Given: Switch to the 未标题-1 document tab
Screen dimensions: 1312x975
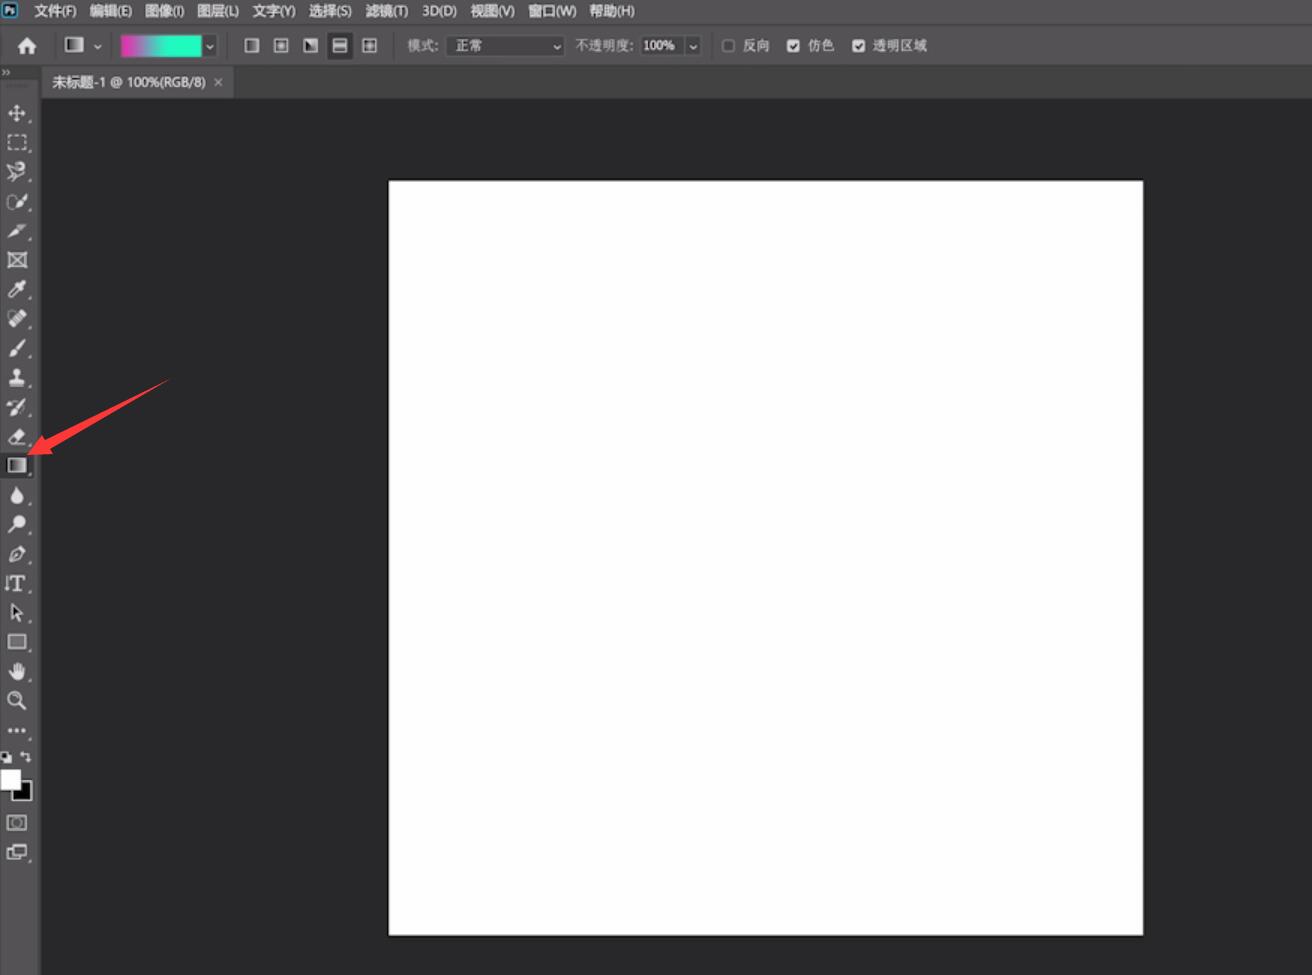Looking at the screenshot, I should pos(129,82).
